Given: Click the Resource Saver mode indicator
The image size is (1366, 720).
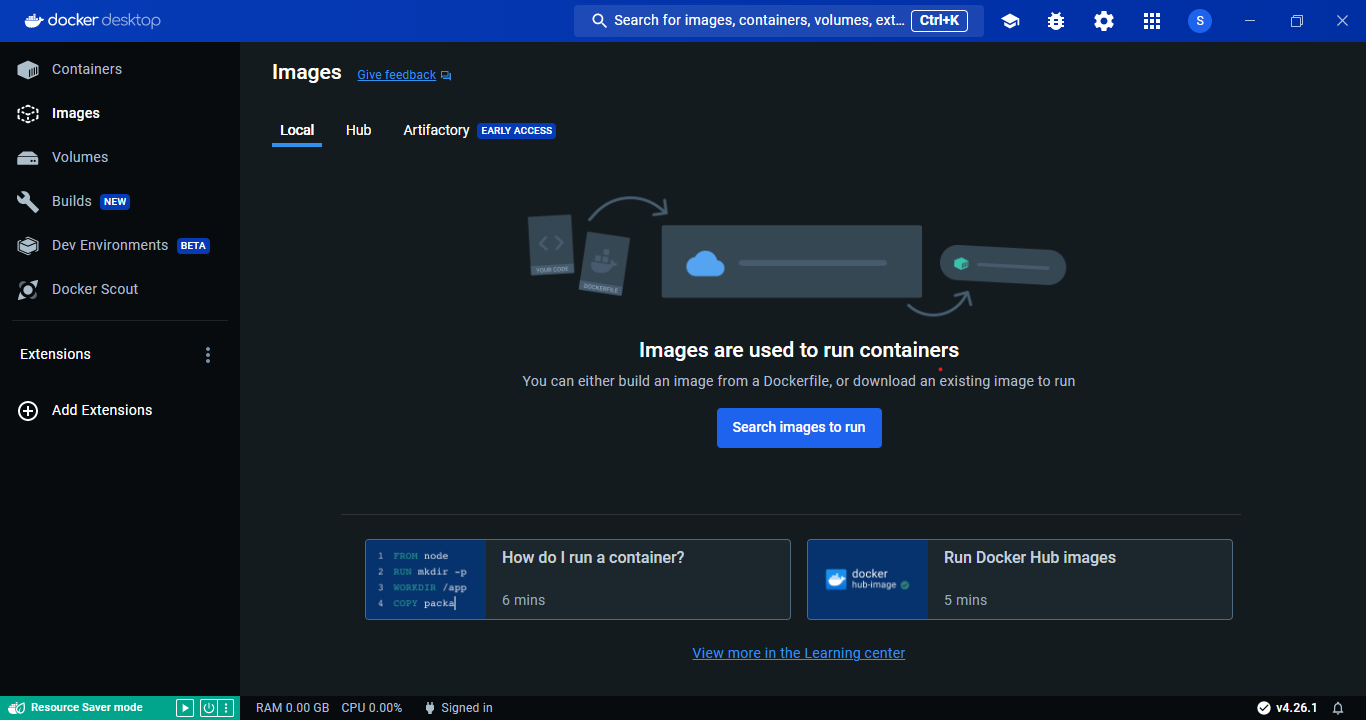Looking at the screenshot, I should [x=78, y=708].
